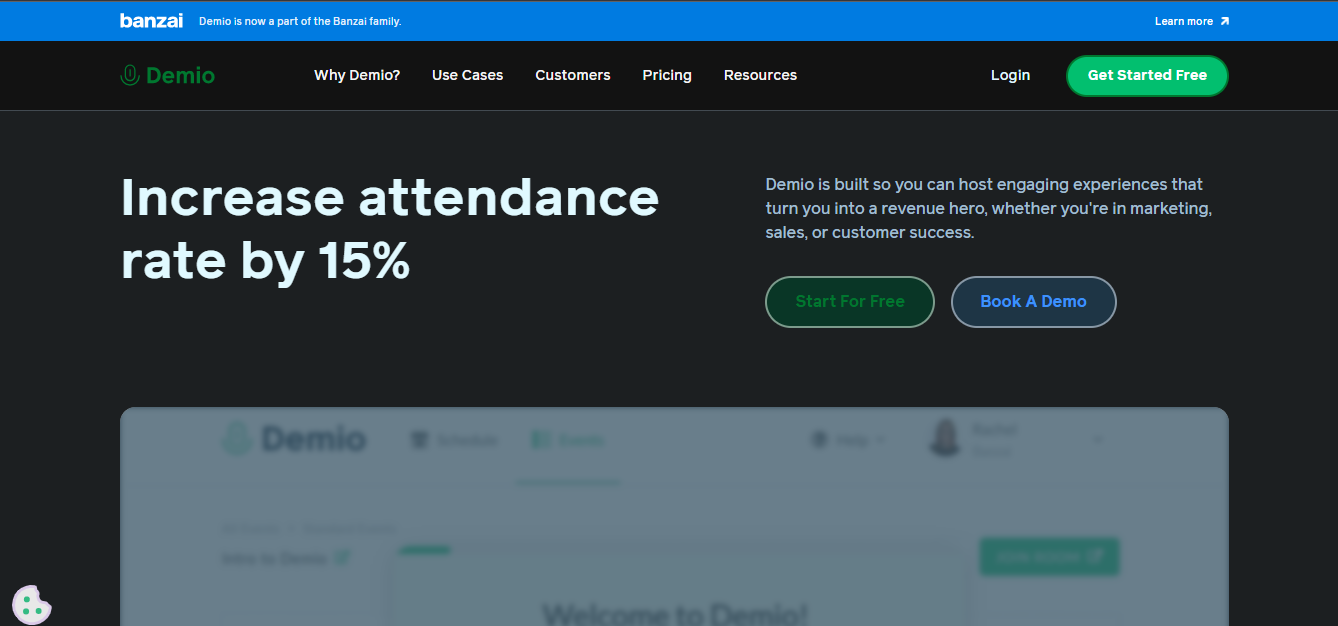Click the revenue hero description paragraph

[989, 208]
